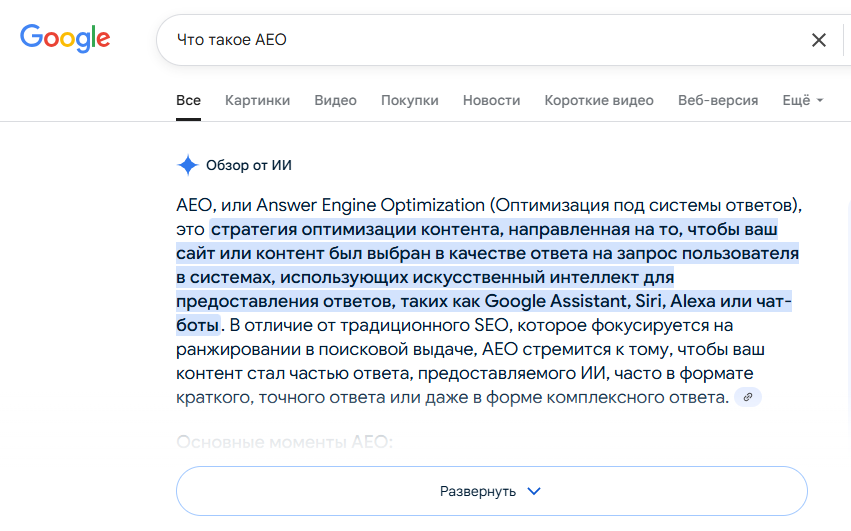Switch to the 'Видео' tab
The height and width of the screenshot is (531, 851).
335,100
